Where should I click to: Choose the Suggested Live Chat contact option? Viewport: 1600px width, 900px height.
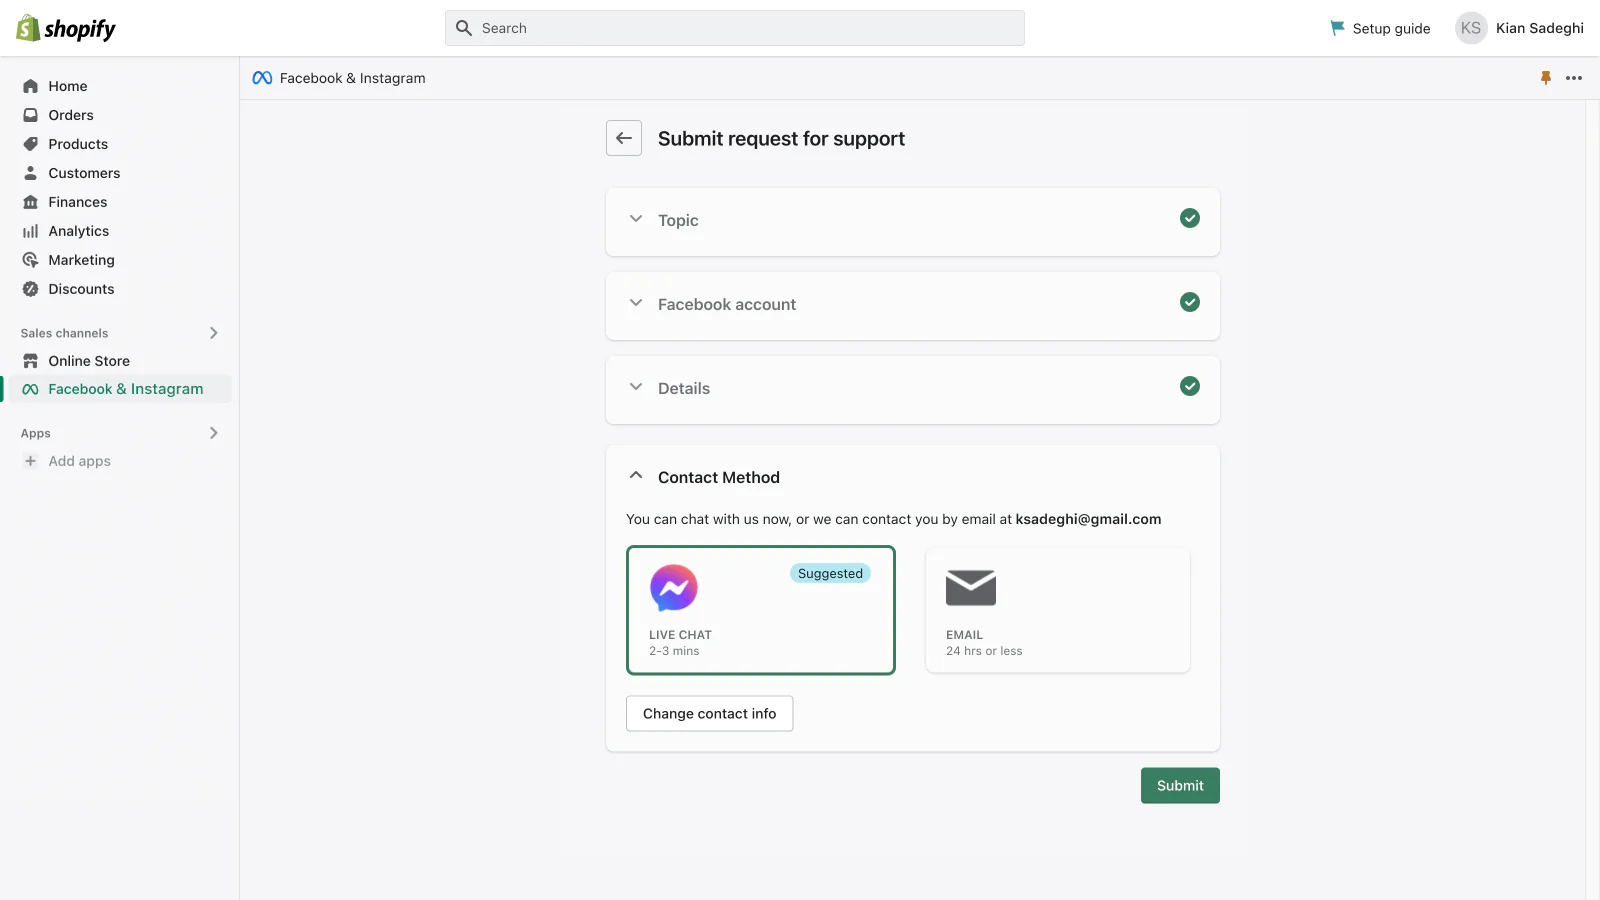coord(761,610)
